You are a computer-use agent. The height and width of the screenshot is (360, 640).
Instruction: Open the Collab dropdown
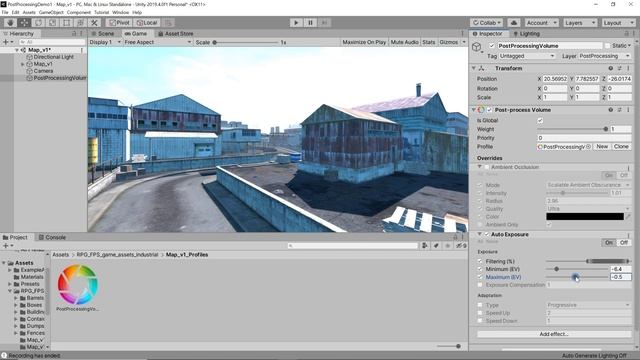487,23
